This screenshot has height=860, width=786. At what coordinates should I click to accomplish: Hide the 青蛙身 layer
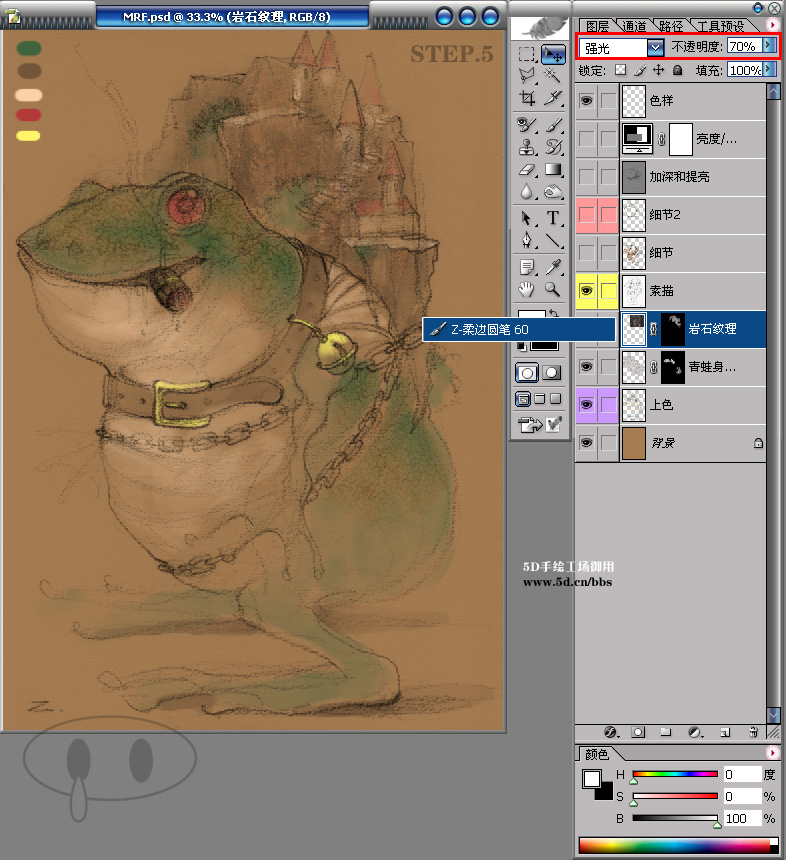tap(586, 366)
